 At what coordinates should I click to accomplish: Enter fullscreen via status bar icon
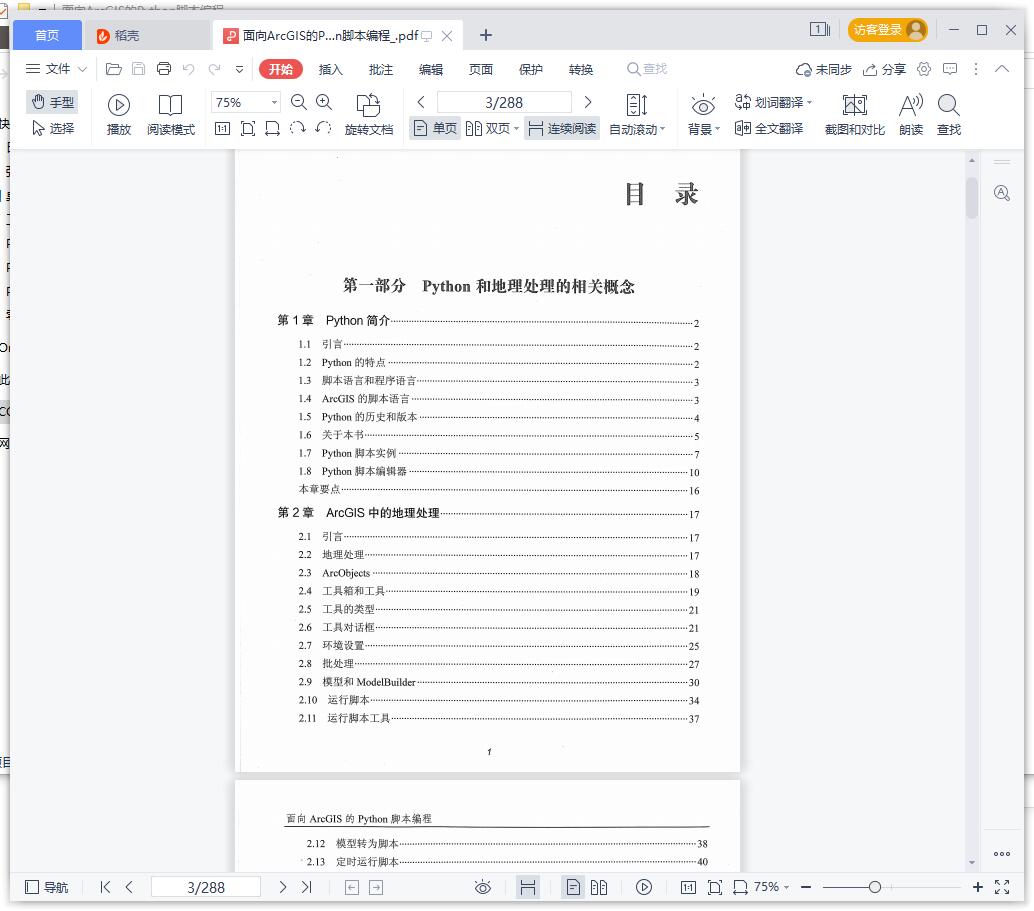tap(1002, 887)
